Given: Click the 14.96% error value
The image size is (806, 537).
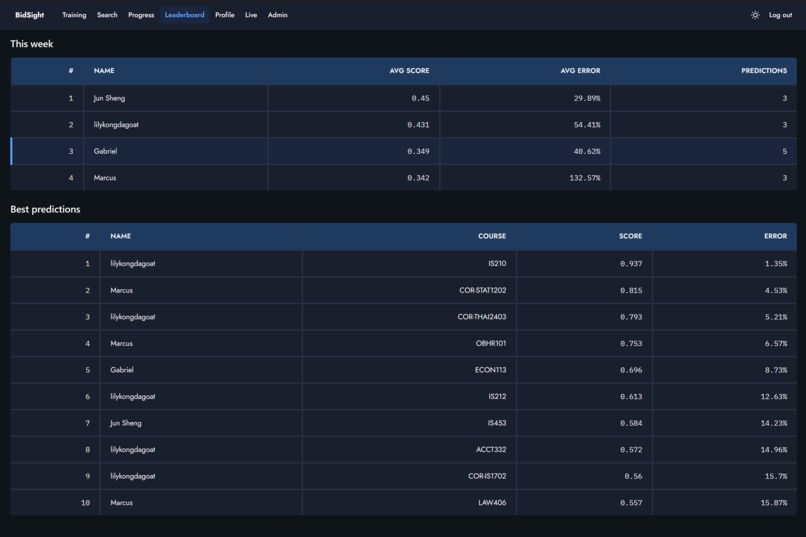Looking at the screenshot, I should (x=774, y=450).
